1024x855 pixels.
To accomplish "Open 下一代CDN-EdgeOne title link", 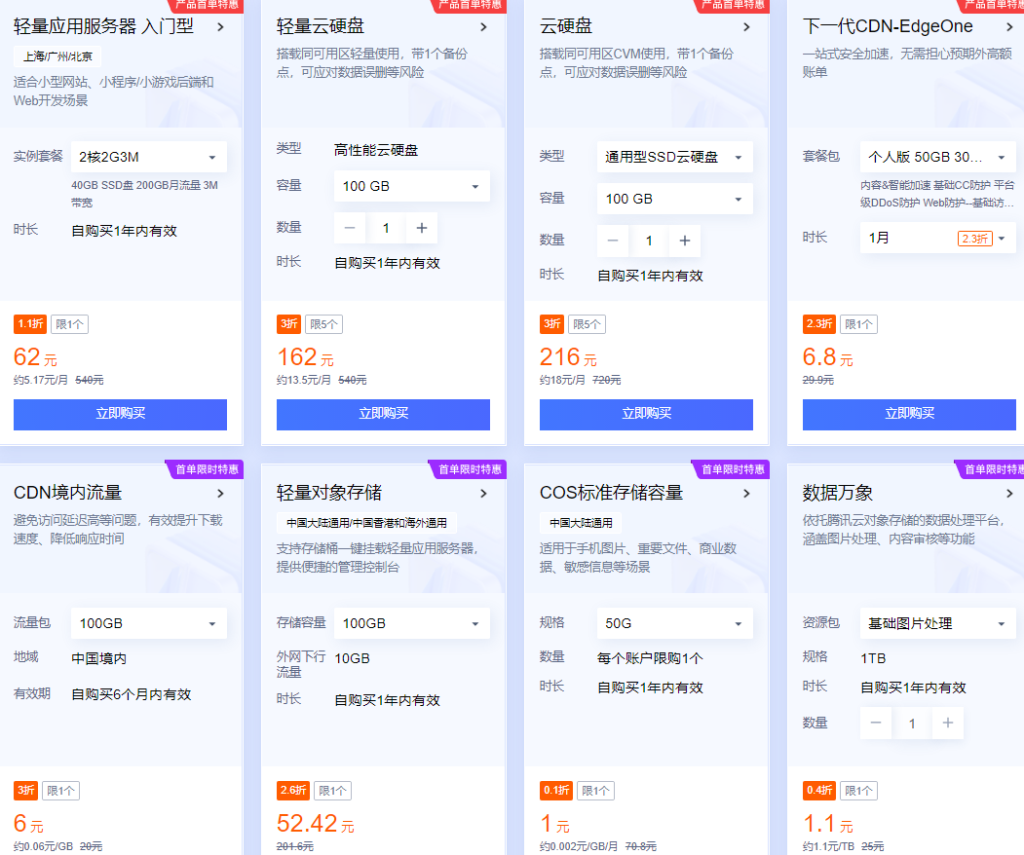I will pos(888,27).
